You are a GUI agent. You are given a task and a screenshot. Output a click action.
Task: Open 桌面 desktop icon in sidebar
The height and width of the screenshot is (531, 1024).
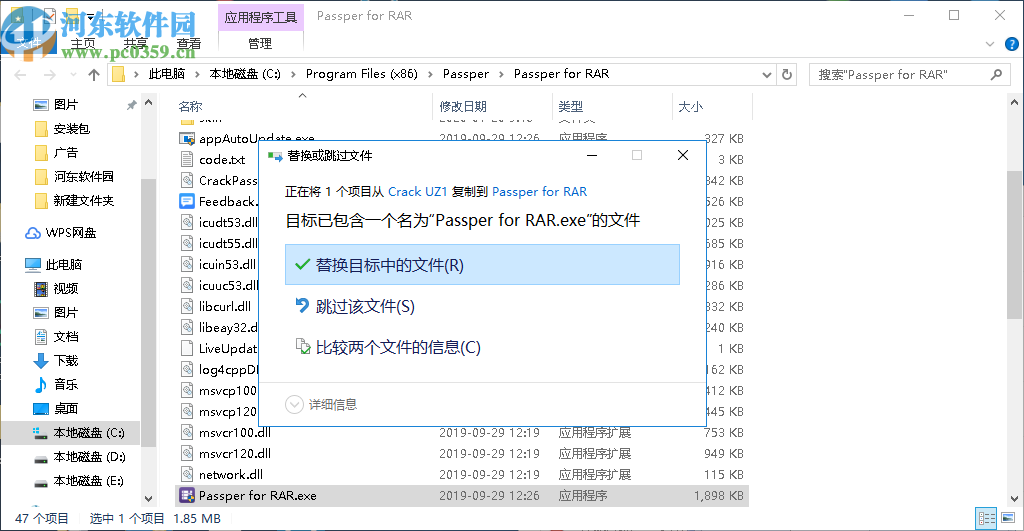(x=40, y=409)
